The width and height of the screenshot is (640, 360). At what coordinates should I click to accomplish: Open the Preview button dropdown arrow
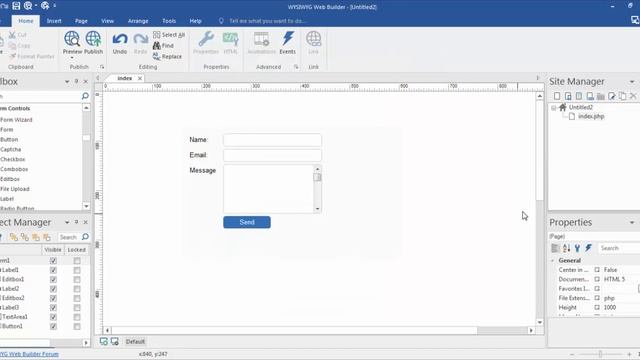[x=72, y=58]
